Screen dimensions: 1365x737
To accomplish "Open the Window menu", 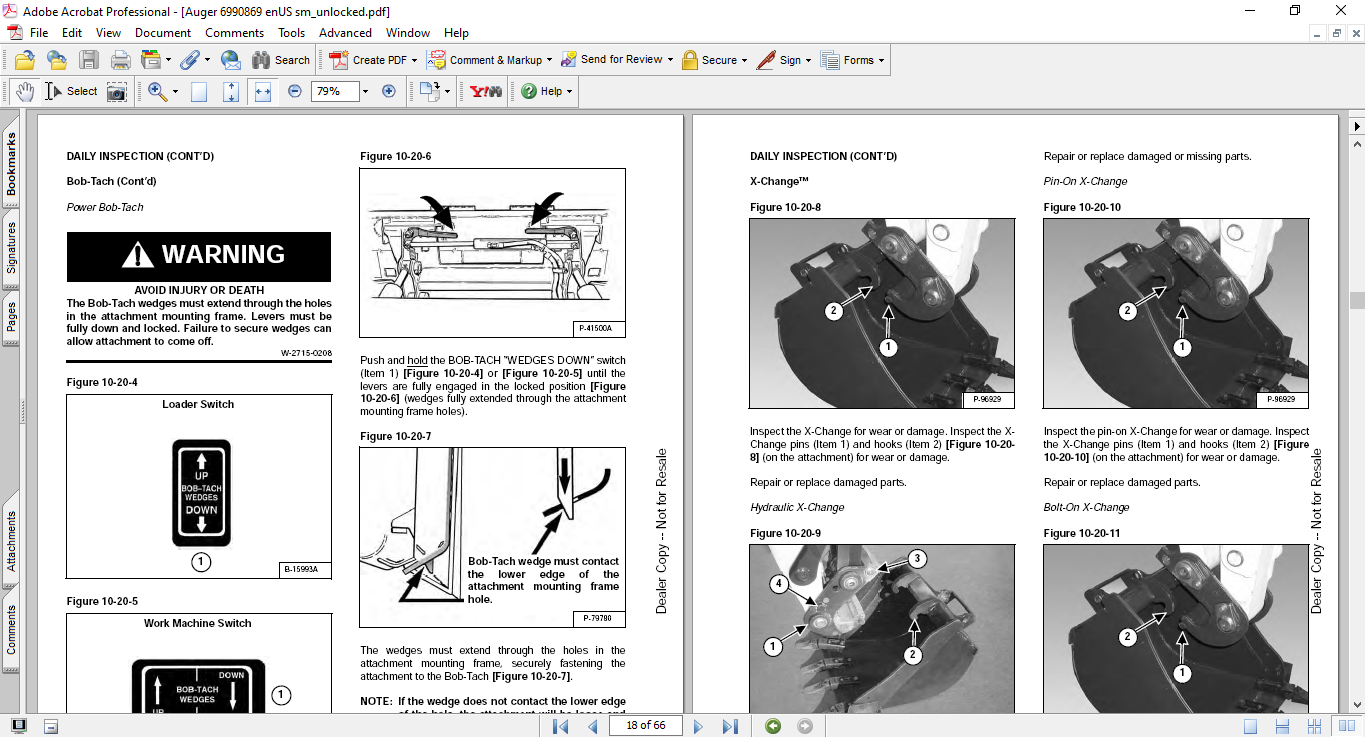I will pos(408,33).
